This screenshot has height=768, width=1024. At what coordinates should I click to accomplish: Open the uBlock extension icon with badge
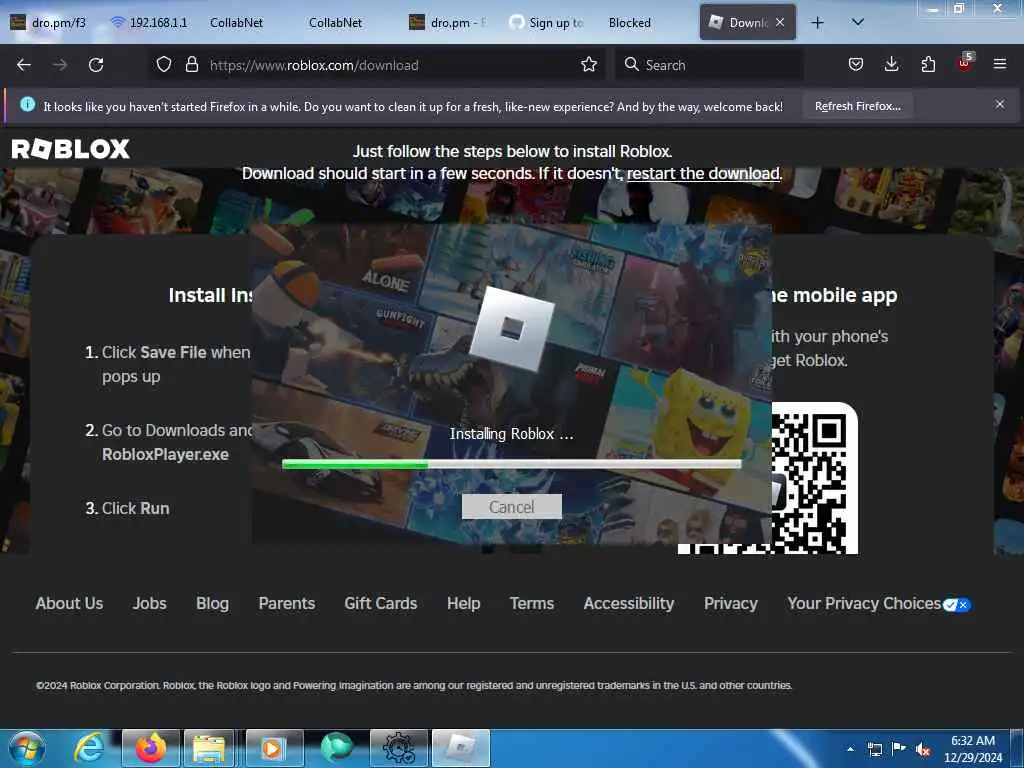pyautogui.click(x=965, y=63)
